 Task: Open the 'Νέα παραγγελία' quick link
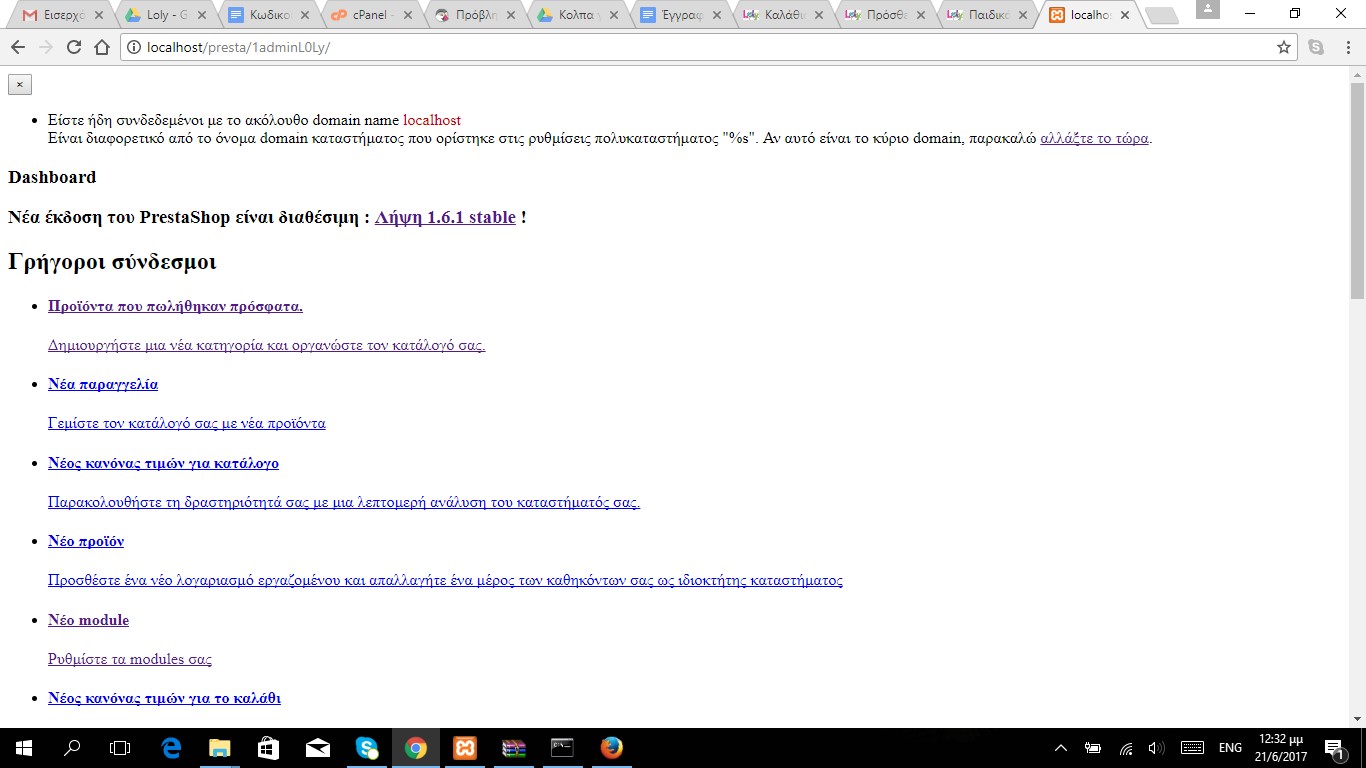tap(103, 384)
